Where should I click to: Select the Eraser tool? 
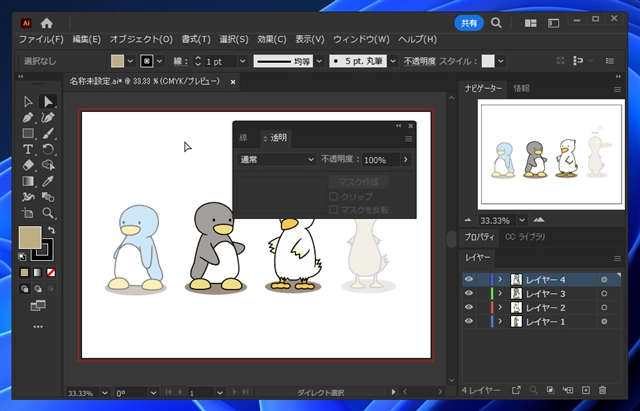click(x=28, y=165)
